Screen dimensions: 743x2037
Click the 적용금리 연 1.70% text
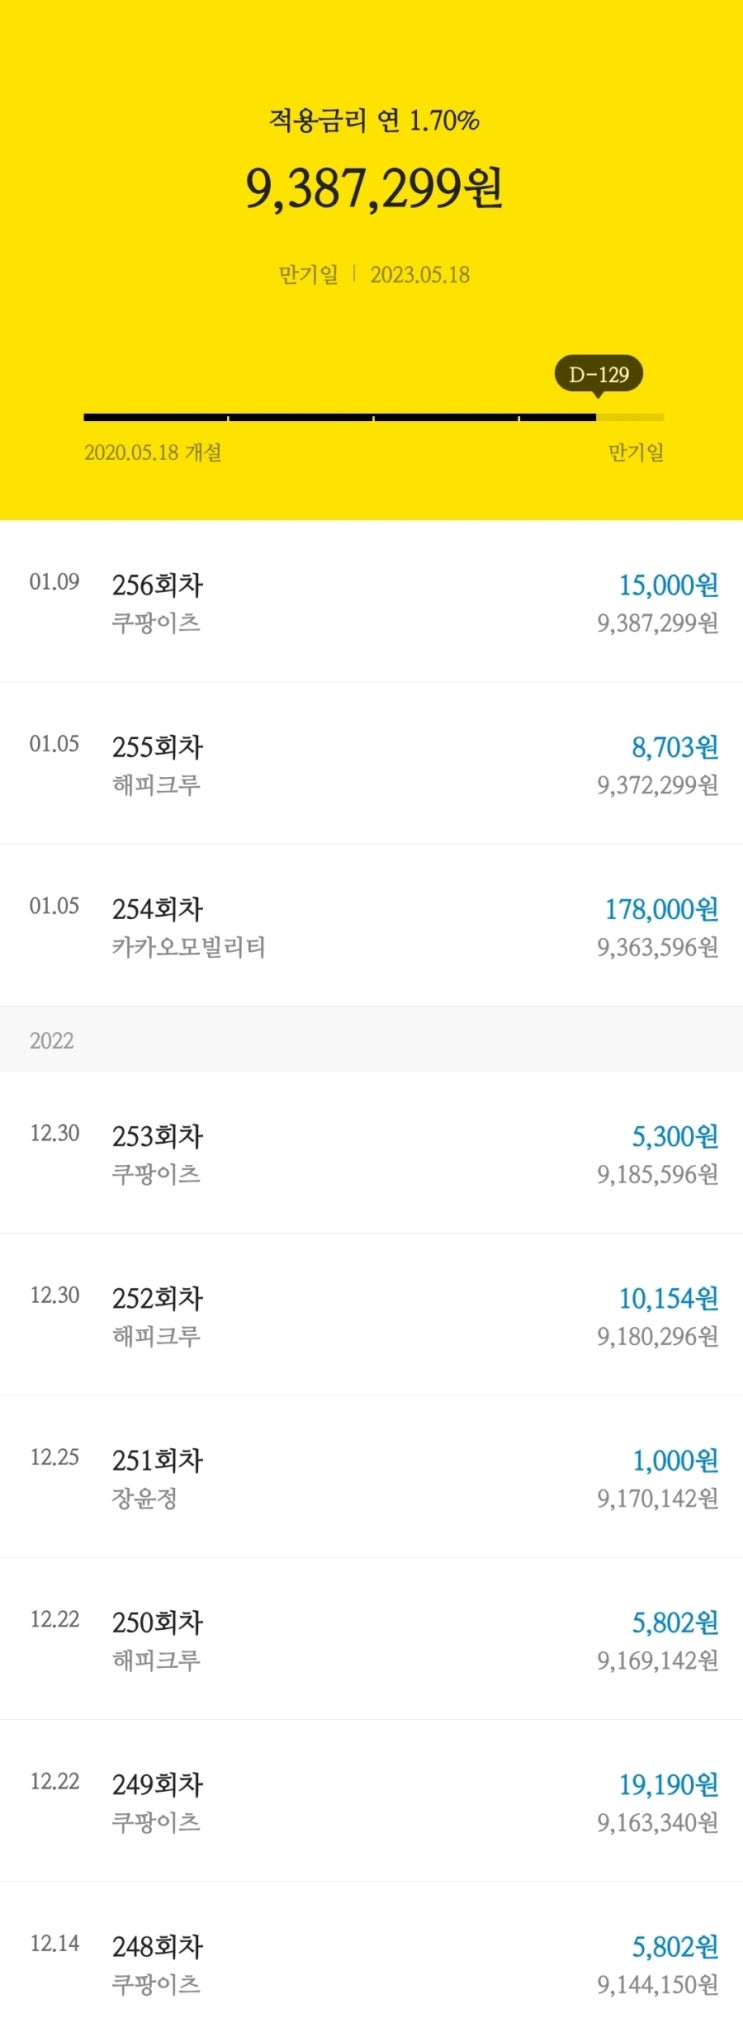pos(374,121)
